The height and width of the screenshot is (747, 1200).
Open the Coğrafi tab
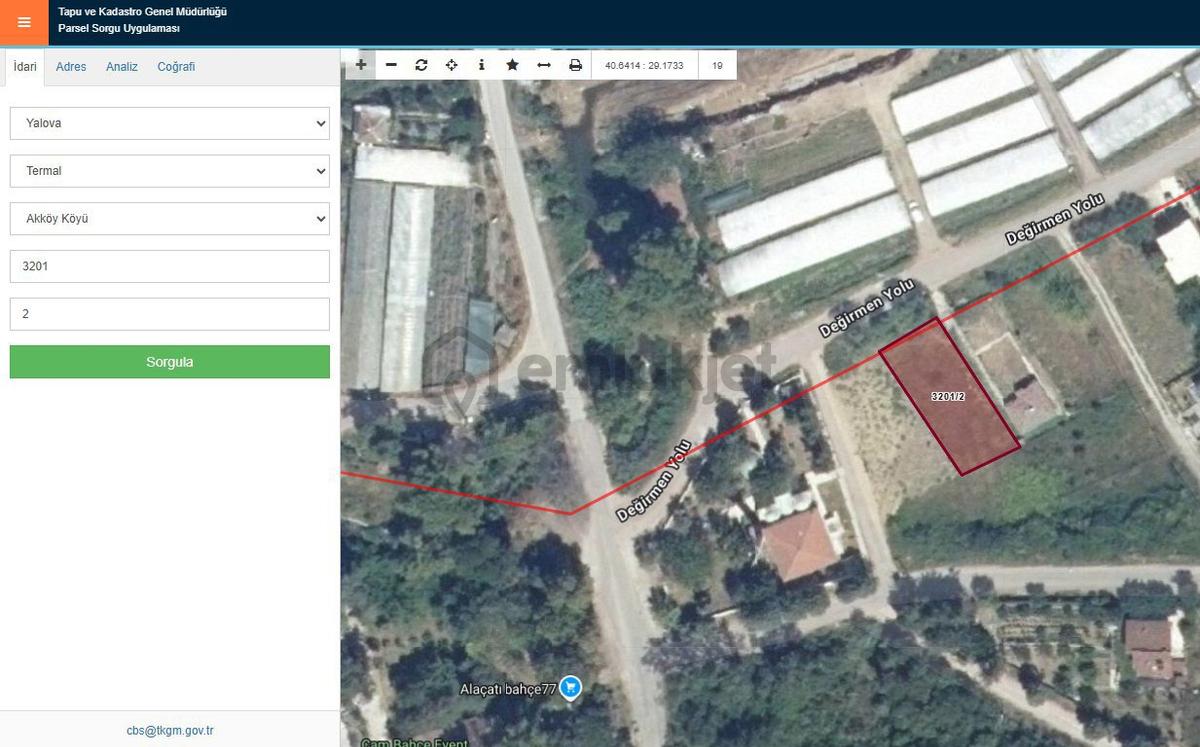(x=176, y=67)
